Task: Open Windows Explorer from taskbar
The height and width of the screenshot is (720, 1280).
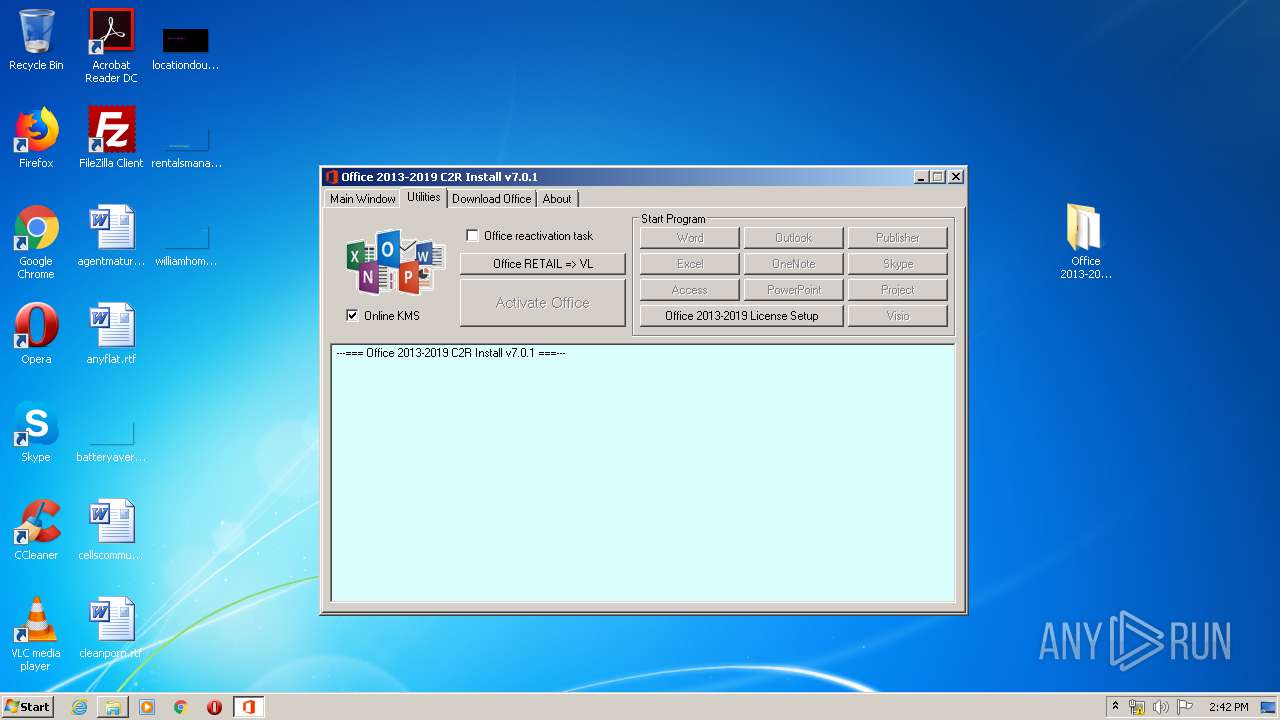Action: tap(113, 707)
